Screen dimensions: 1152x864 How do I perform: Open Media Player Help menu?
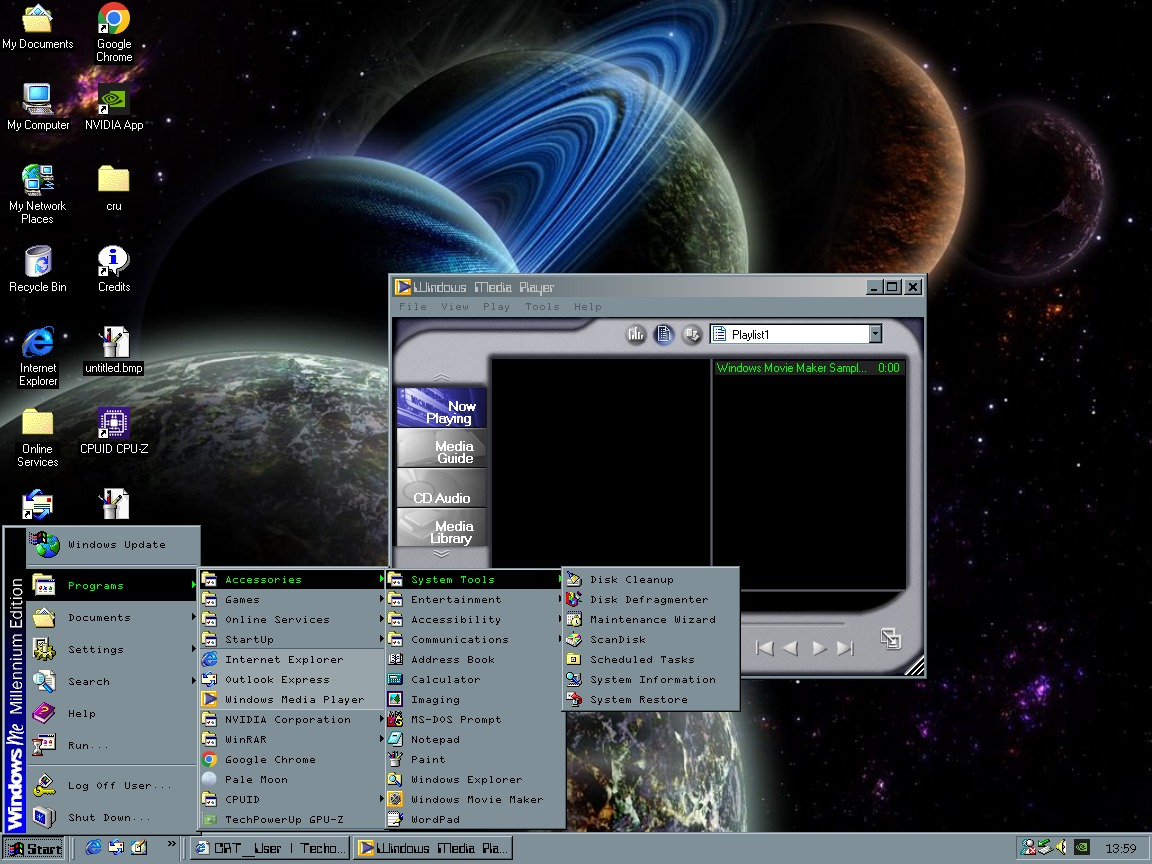click(x=588, y=307)
